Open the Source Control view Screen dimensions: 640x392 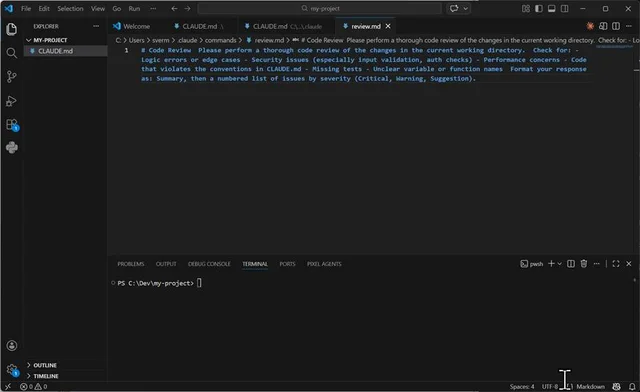point(11,77)
